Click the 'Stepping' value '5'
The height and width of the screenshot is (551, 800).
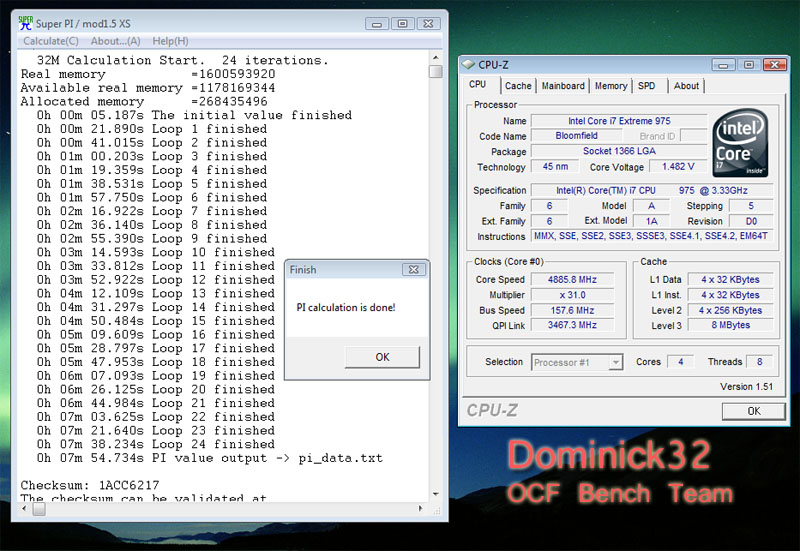pos(751,206)
